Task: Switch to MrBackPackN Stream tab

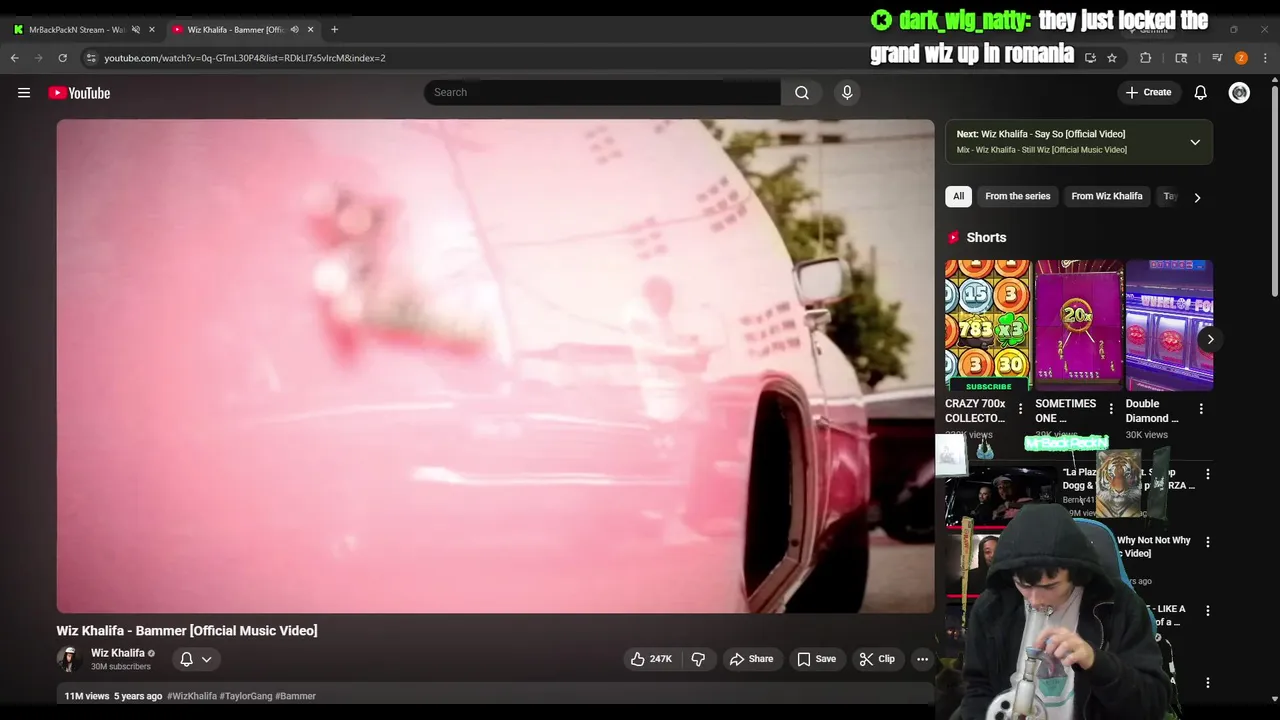Action: (x=76, y=29)
